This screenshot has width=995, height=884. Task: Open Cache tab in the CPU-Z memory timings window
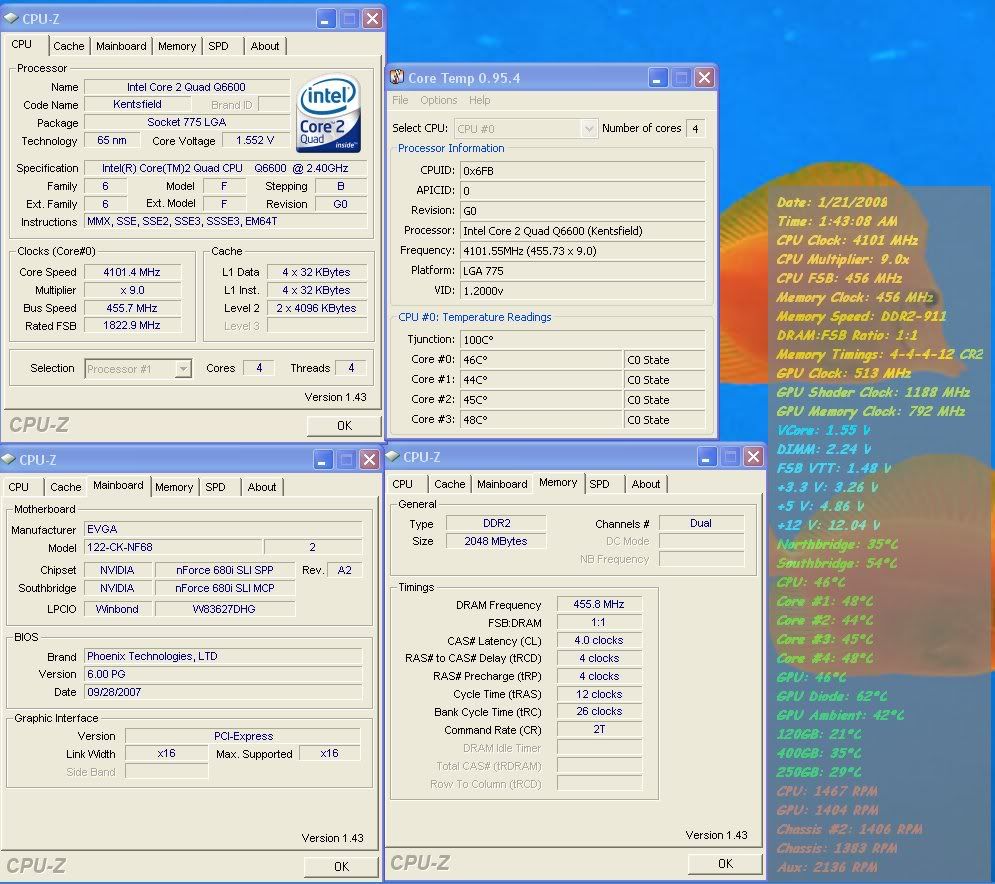450,484
